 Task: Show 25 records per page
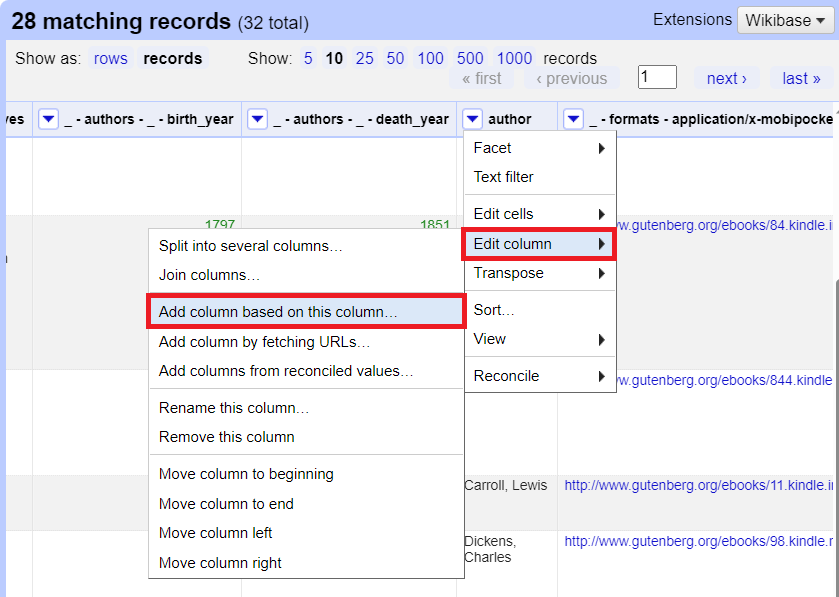[x=364, y=59]
